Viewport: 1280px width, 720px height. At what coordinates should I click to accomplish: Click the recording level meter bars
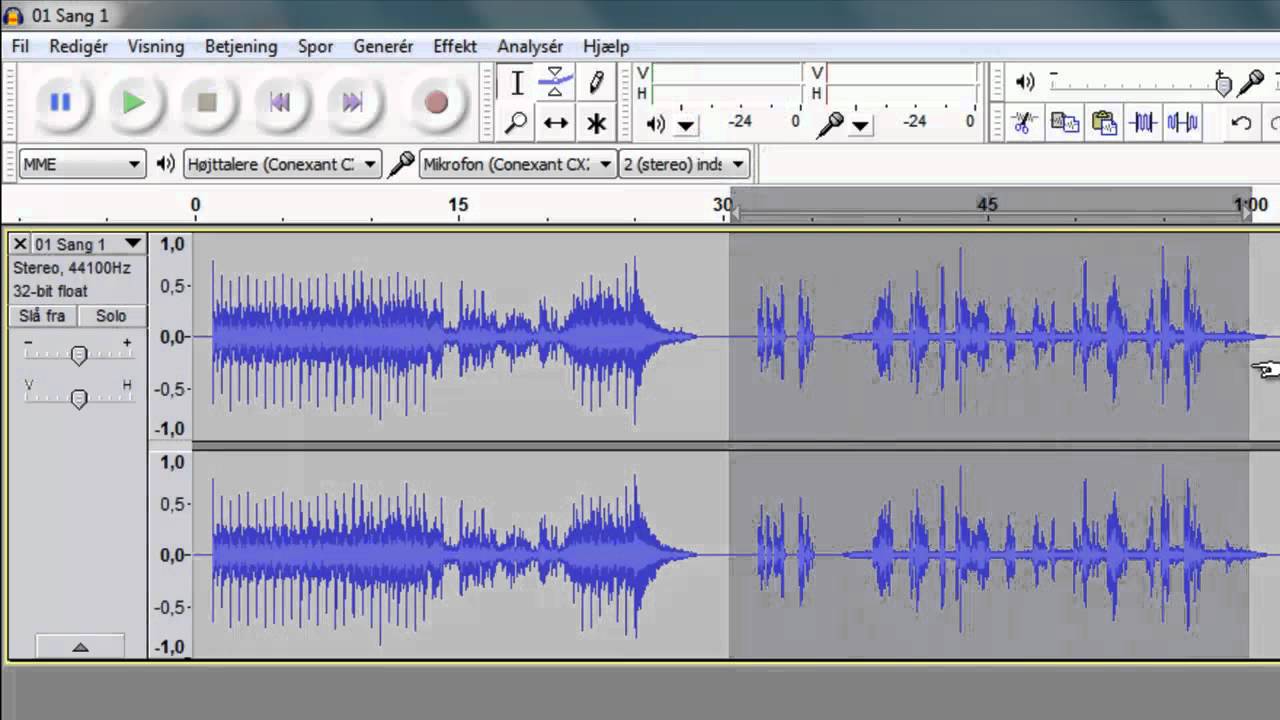pos(902,83)
